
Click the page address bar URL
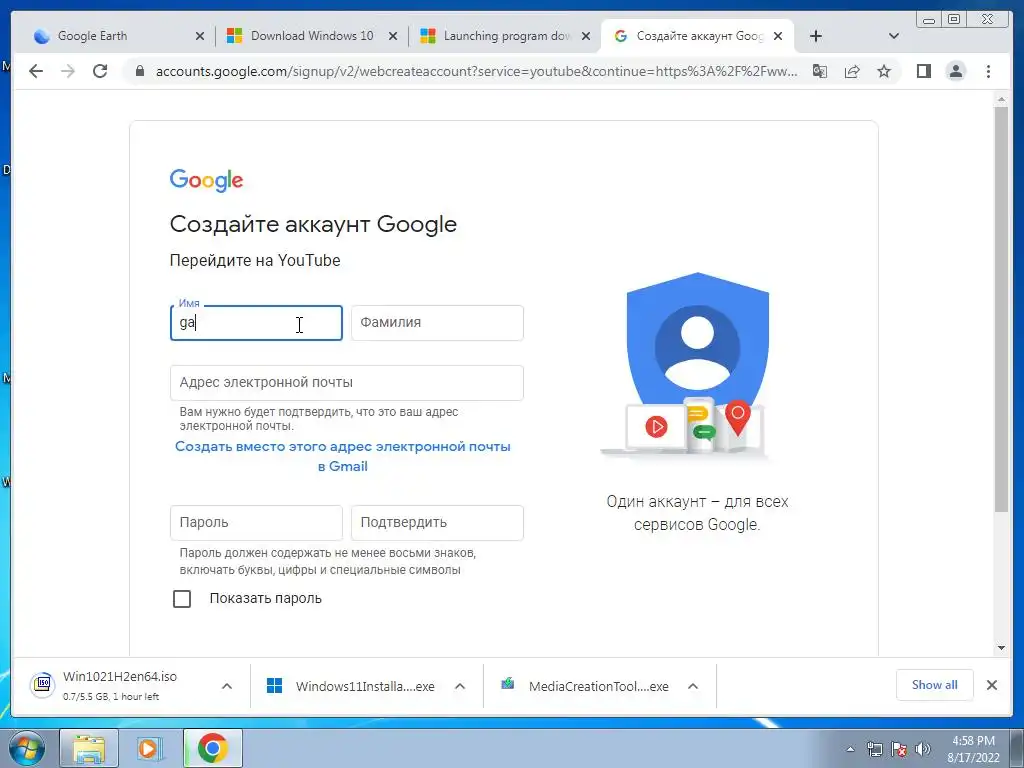[476, 71]
